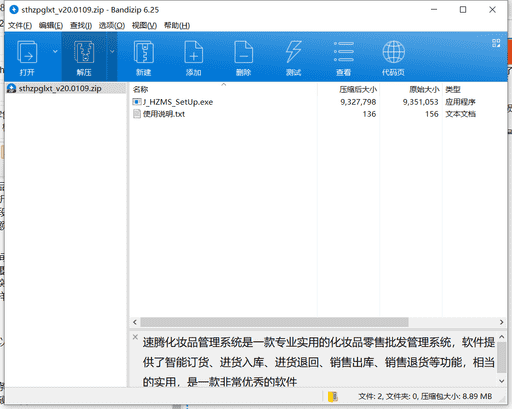Expand the dropdown arrow next to 打开
The image size is (512, 409).
point(55,51)
